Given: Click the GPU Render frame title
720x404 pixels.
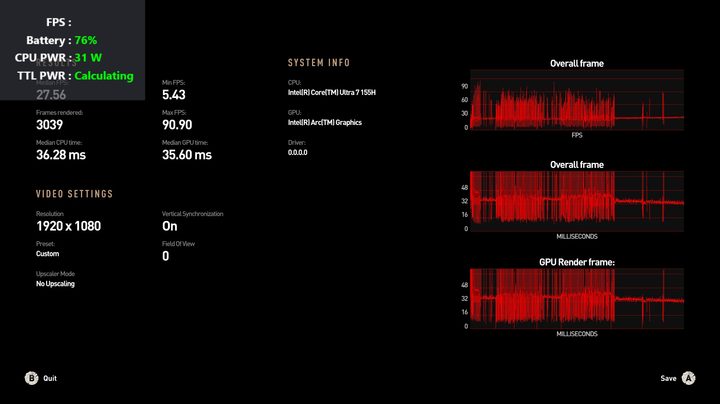Looking at the screenshot, I should click(577, 262).
